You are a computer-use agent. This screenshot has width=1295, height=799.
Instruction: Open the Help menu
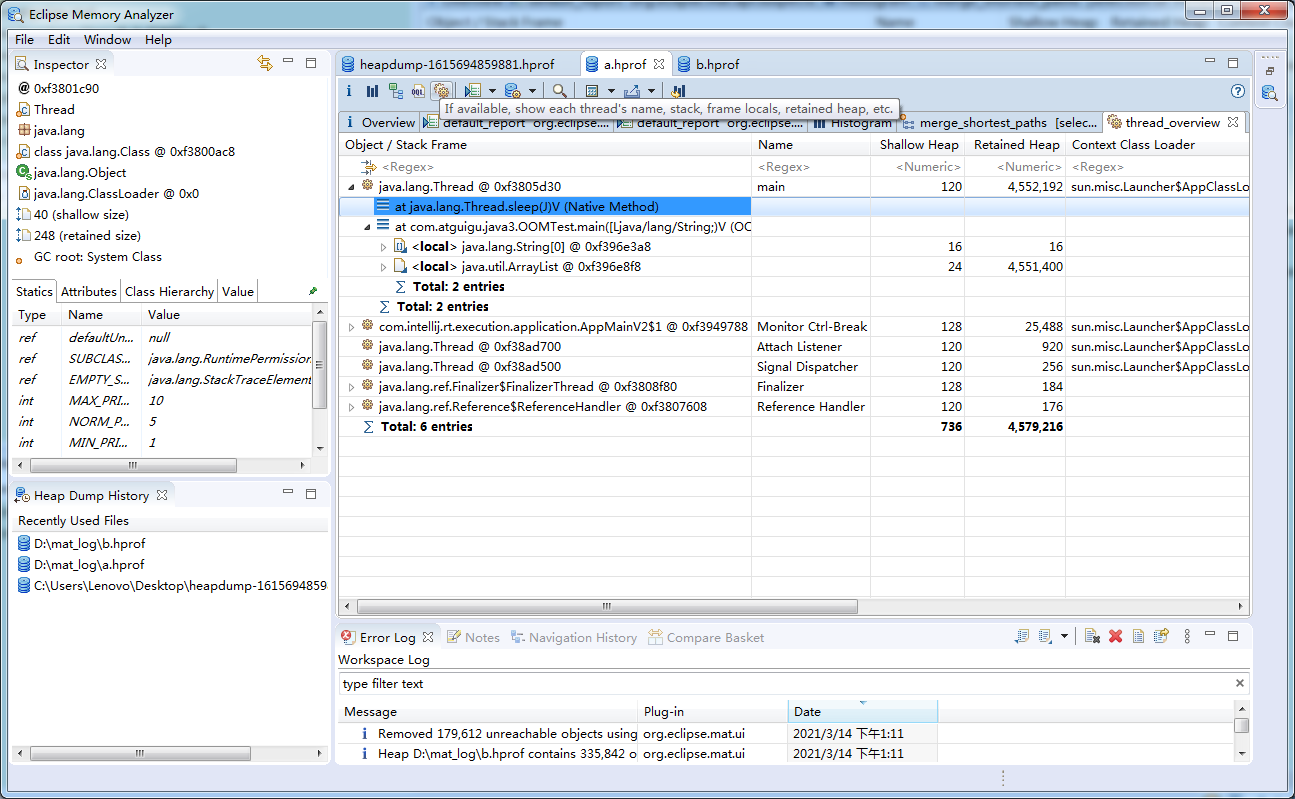158,40
